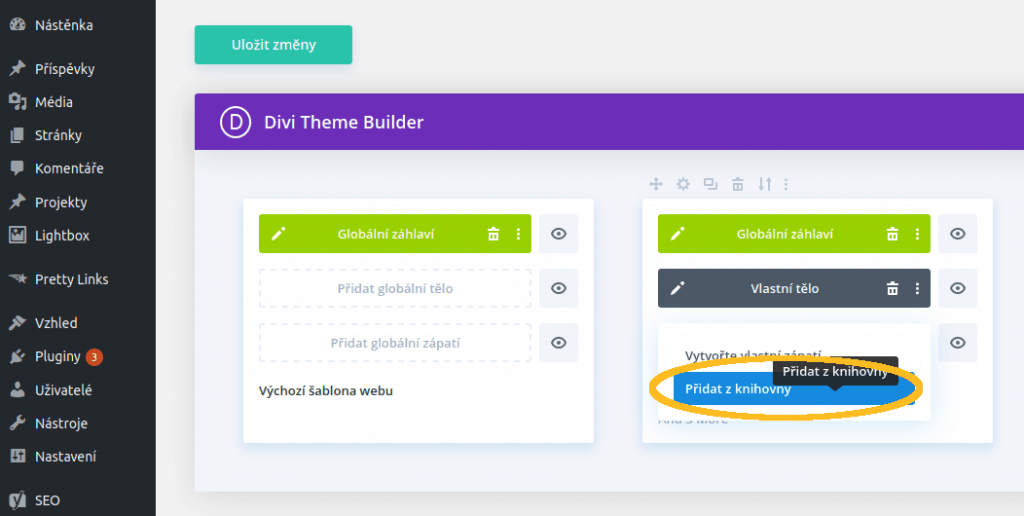Toggle default template footer visibility eye
The height and width of the screenshot is (516, 1024).
click(558, 343)
